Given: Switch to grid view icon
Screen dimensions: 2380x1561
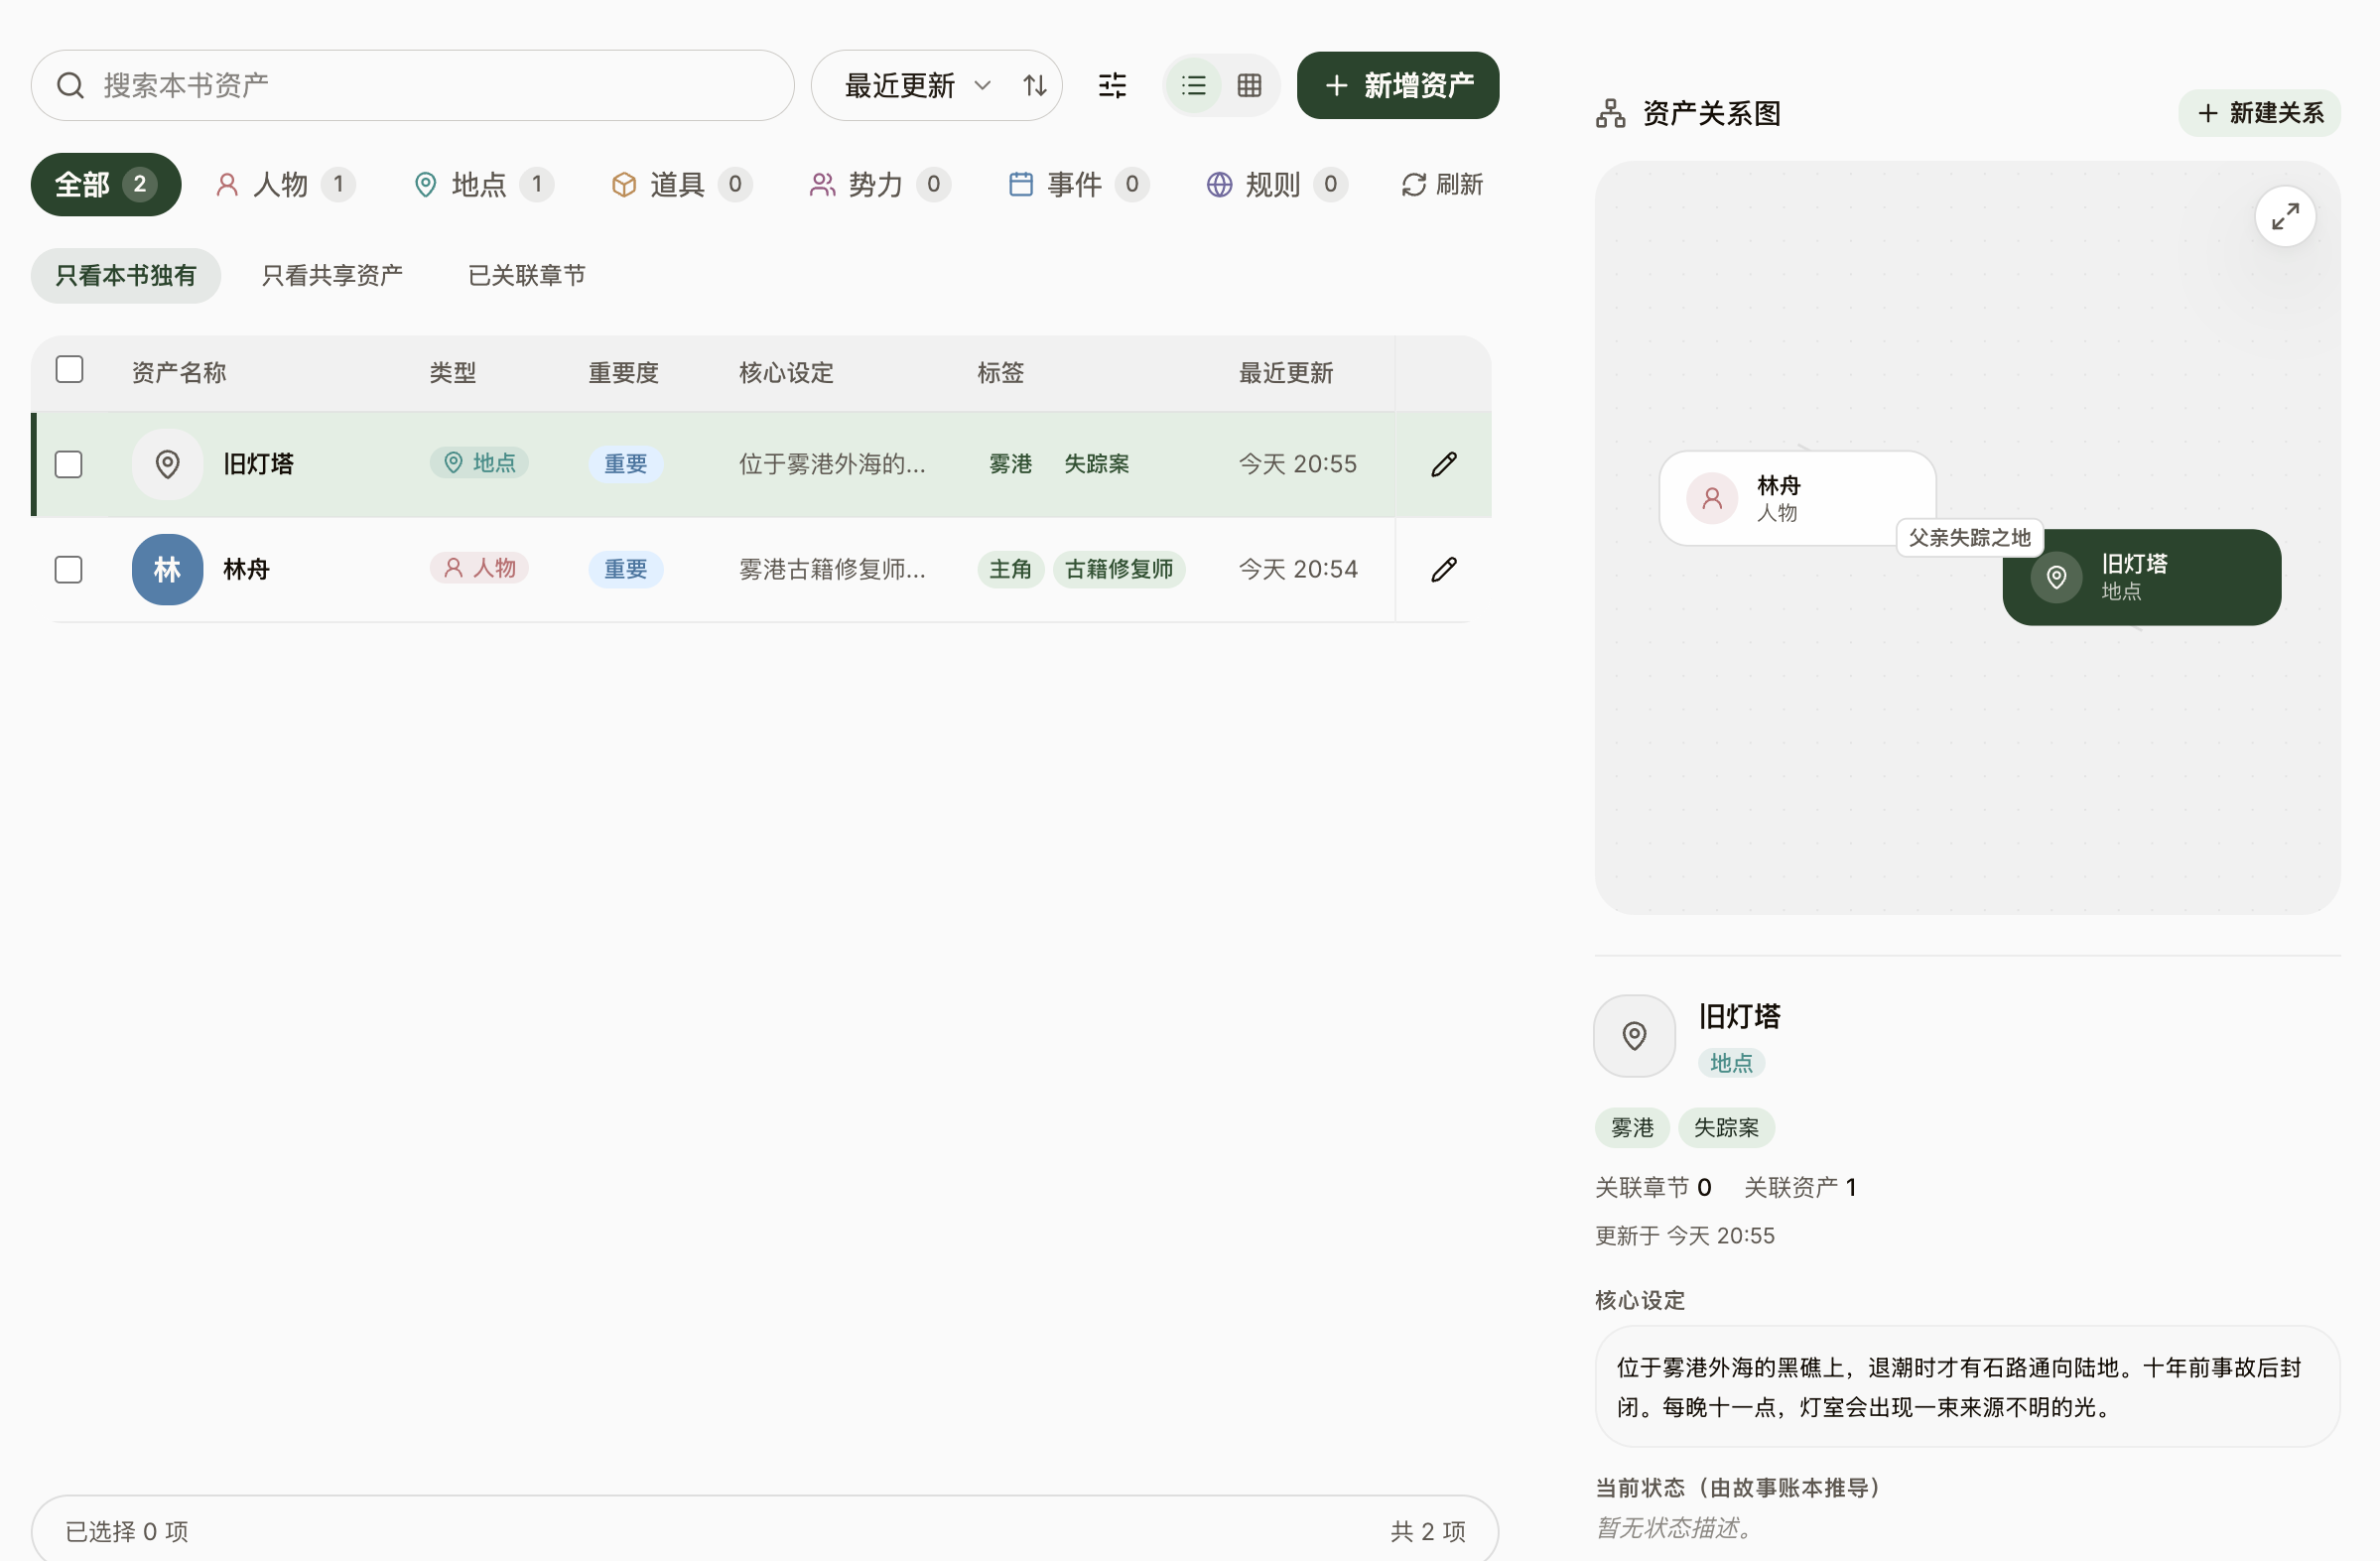Looking at the screenshot, I should (x=1249, y=86).
